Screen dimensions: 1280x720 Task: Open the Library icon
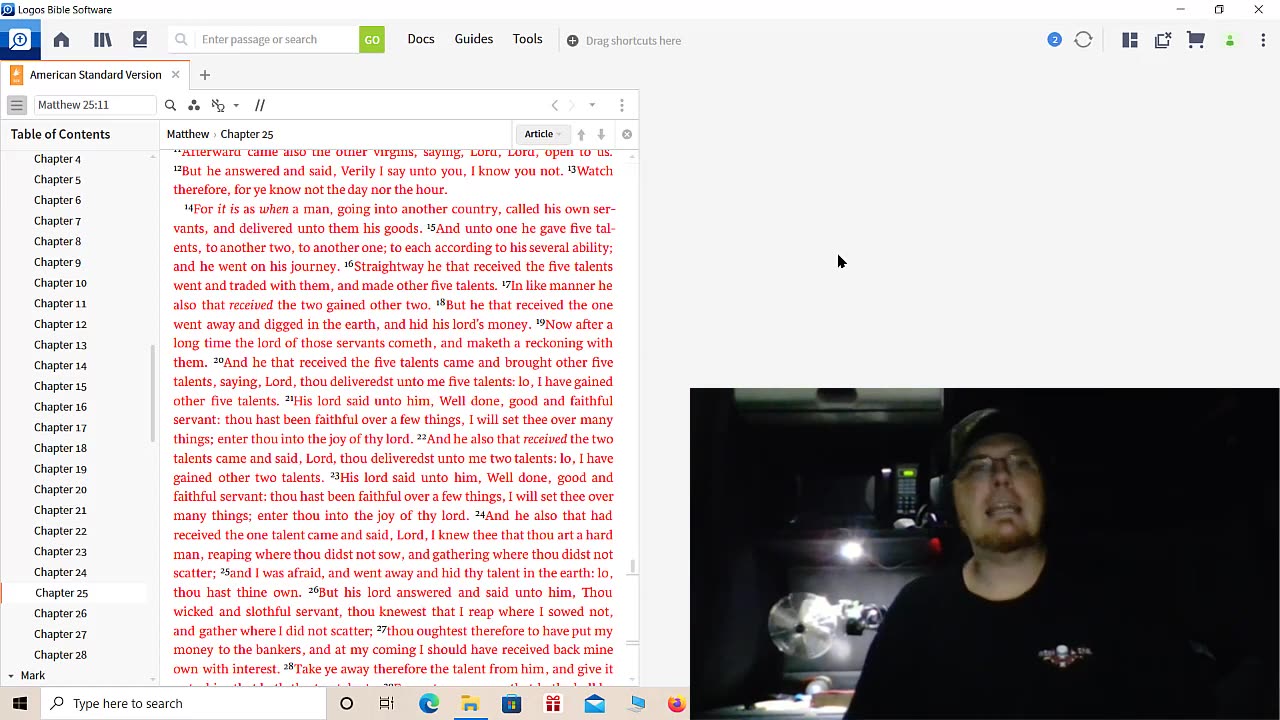(102, 40)
